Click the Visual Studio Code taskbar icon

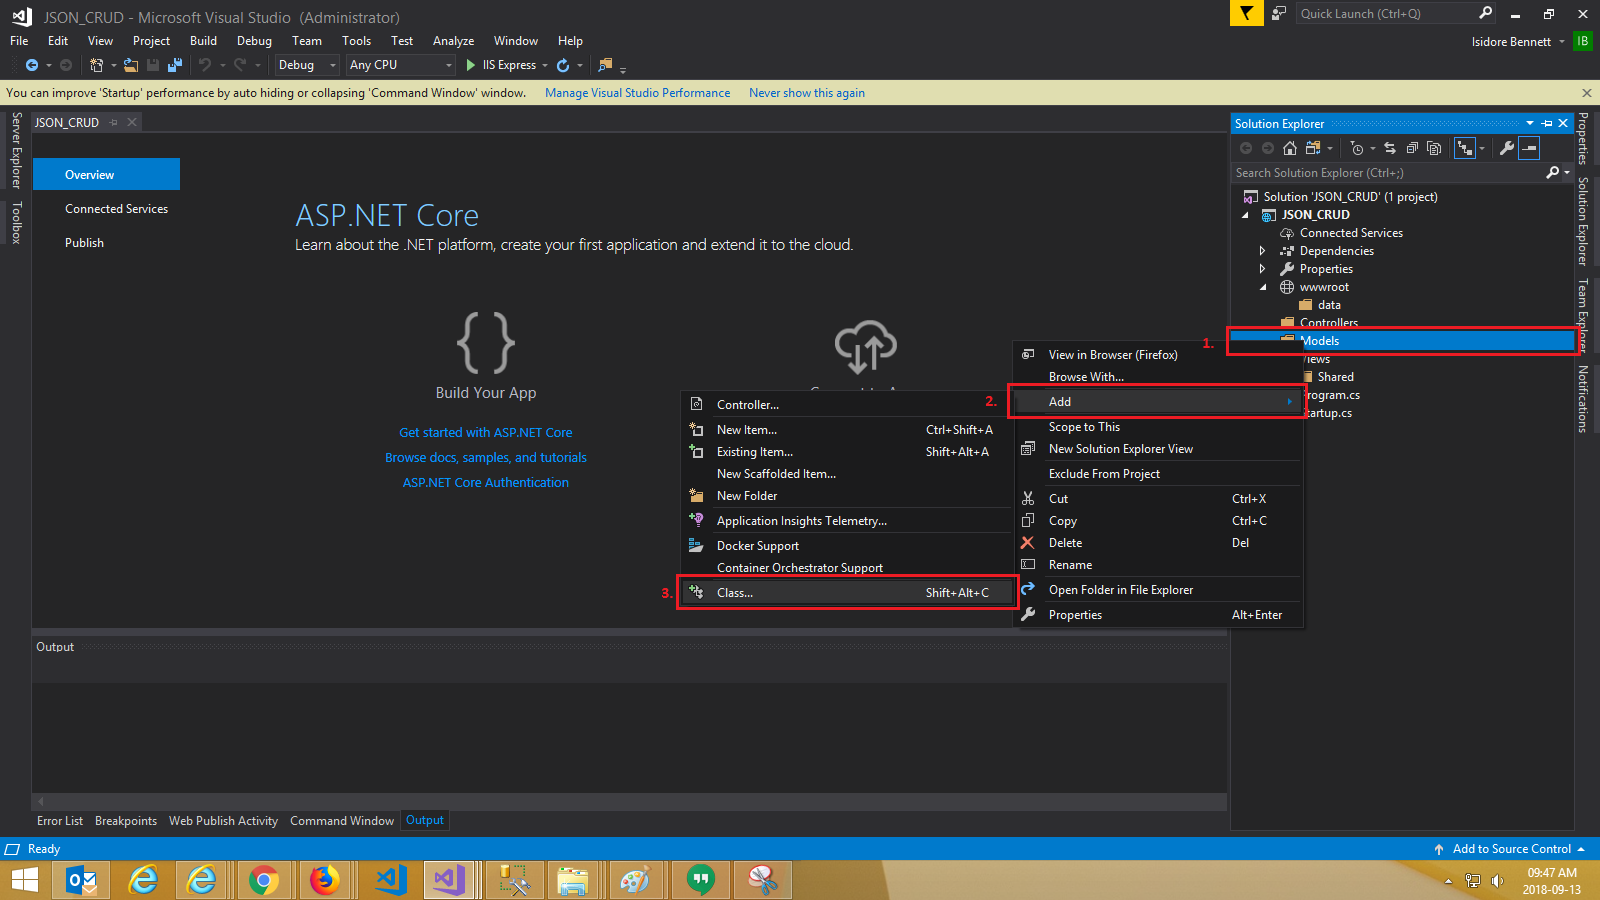coord(390,880)
